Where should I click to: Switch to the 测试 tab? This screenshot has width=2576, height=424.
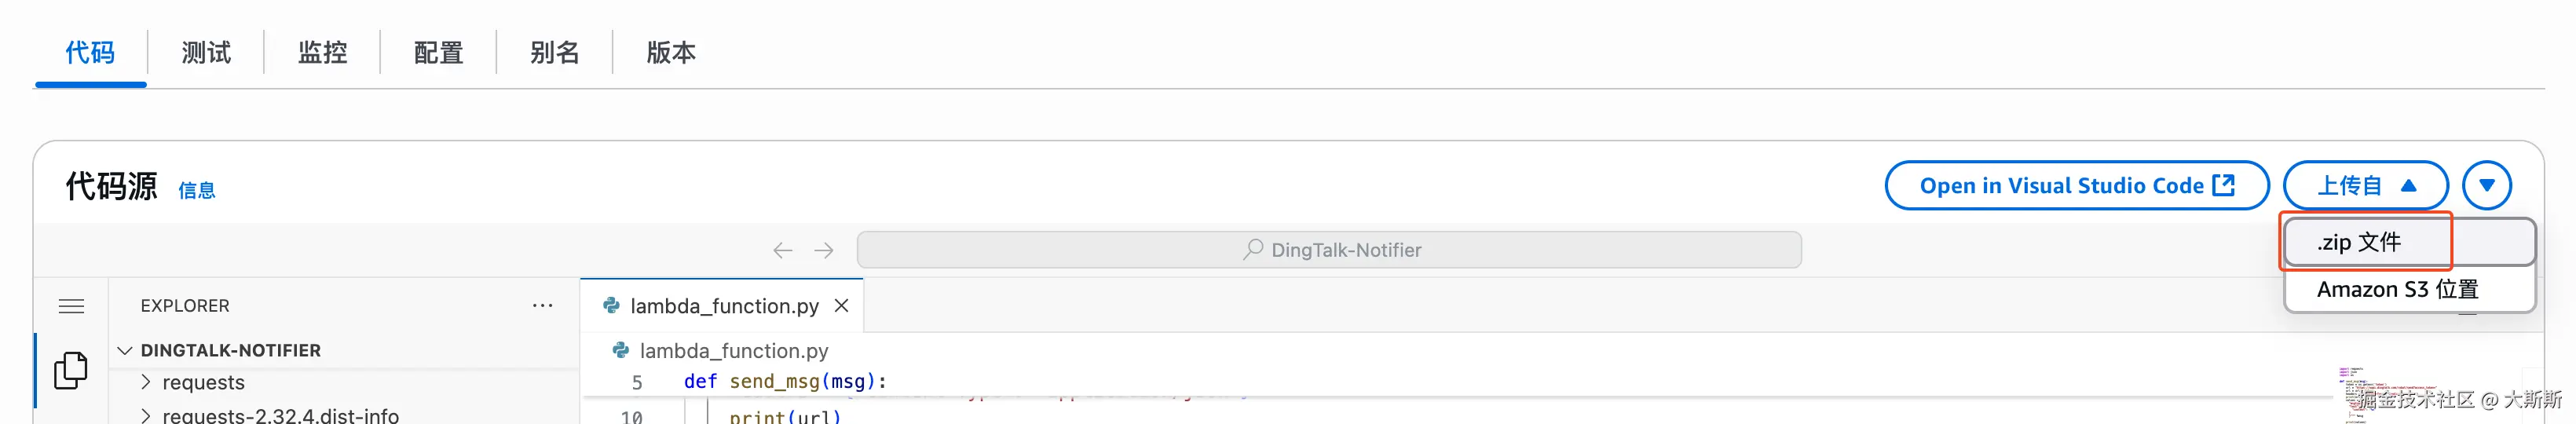pyautogui.click(x=206, y=52)
